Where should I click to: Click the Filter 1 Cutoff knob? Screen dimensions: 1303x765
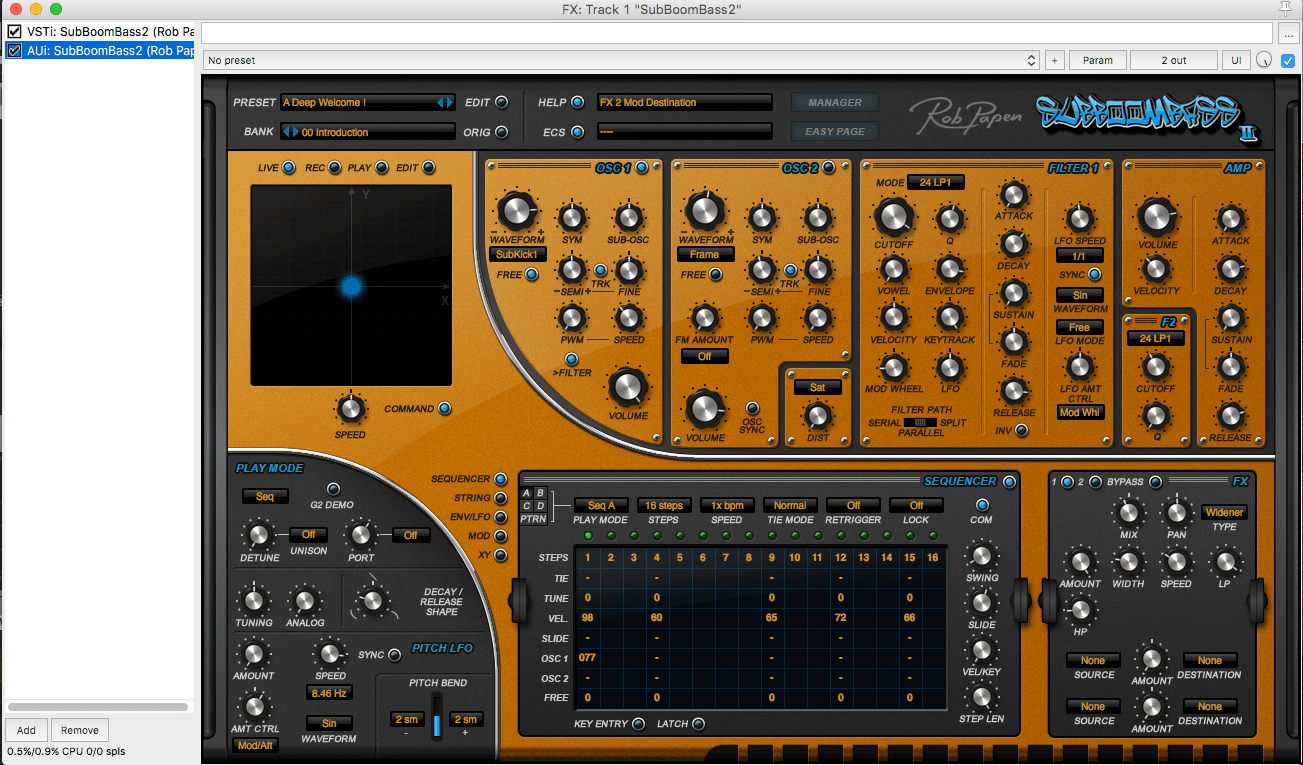point(893,216)
